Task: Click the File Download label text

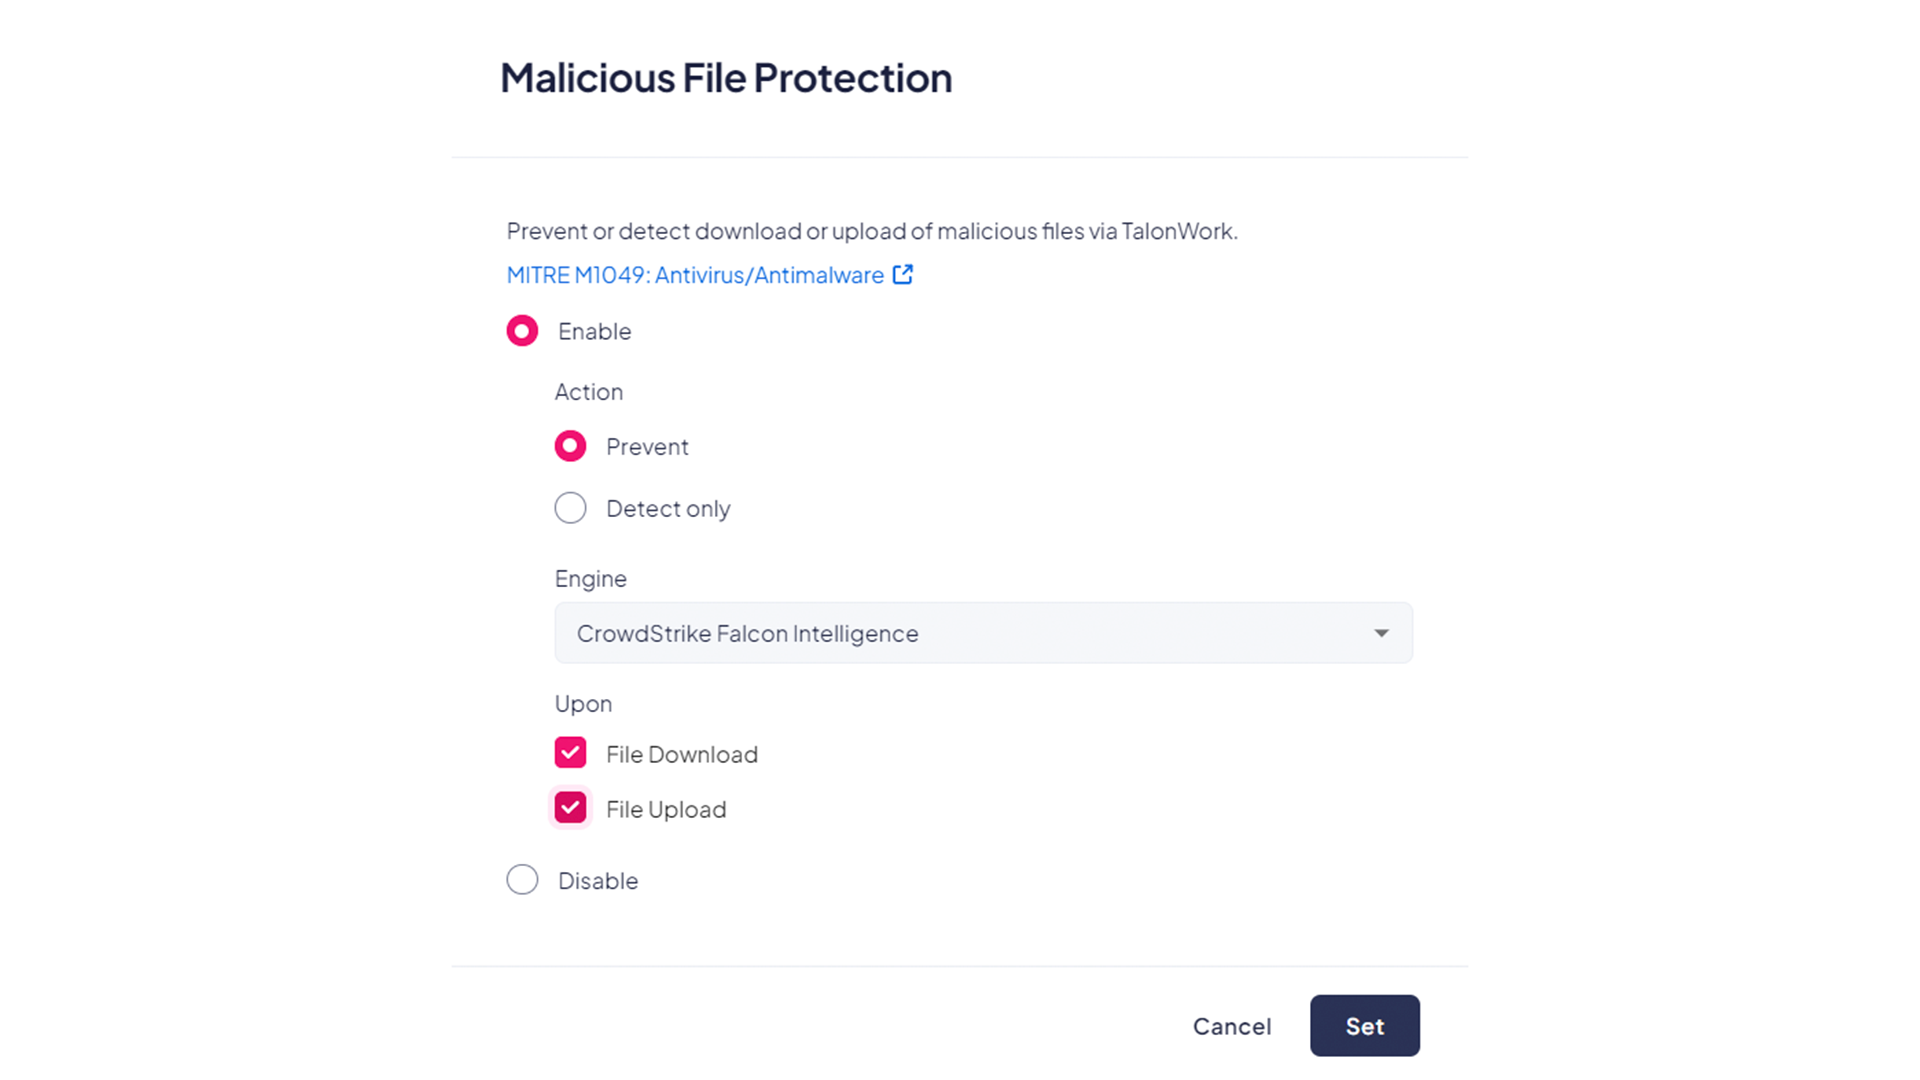Action: coord(682,754)
